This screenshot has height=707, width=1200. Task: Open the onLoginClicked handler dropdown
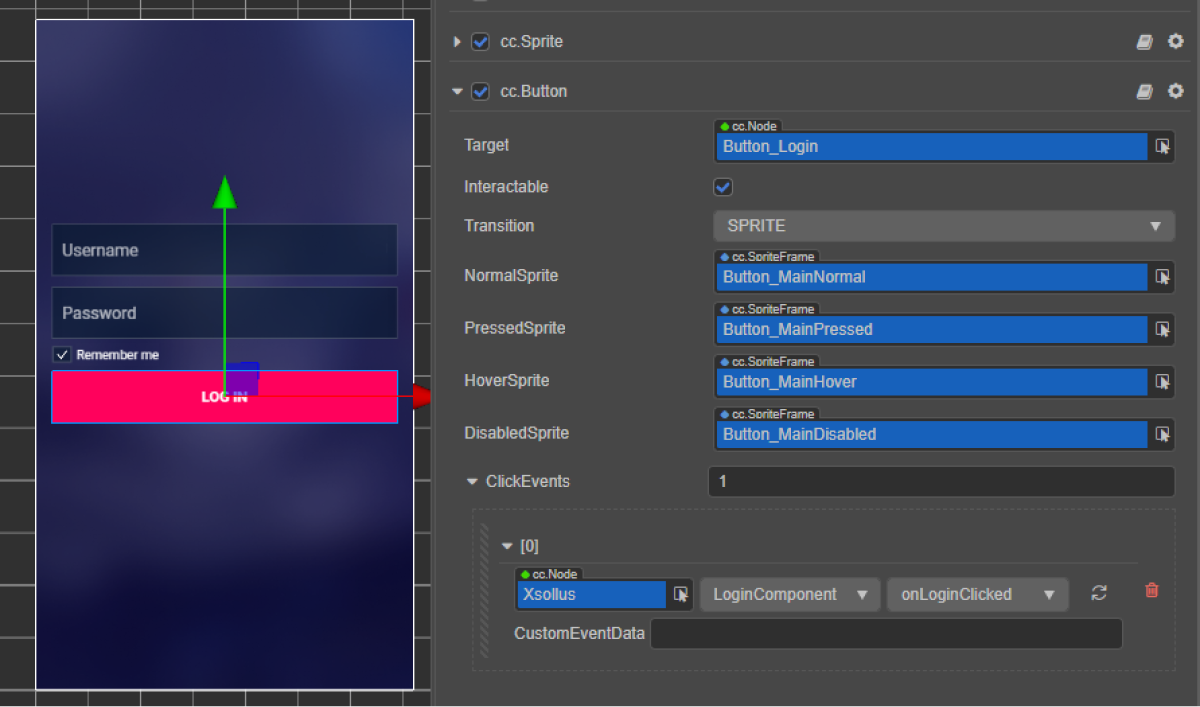[977, 594]
